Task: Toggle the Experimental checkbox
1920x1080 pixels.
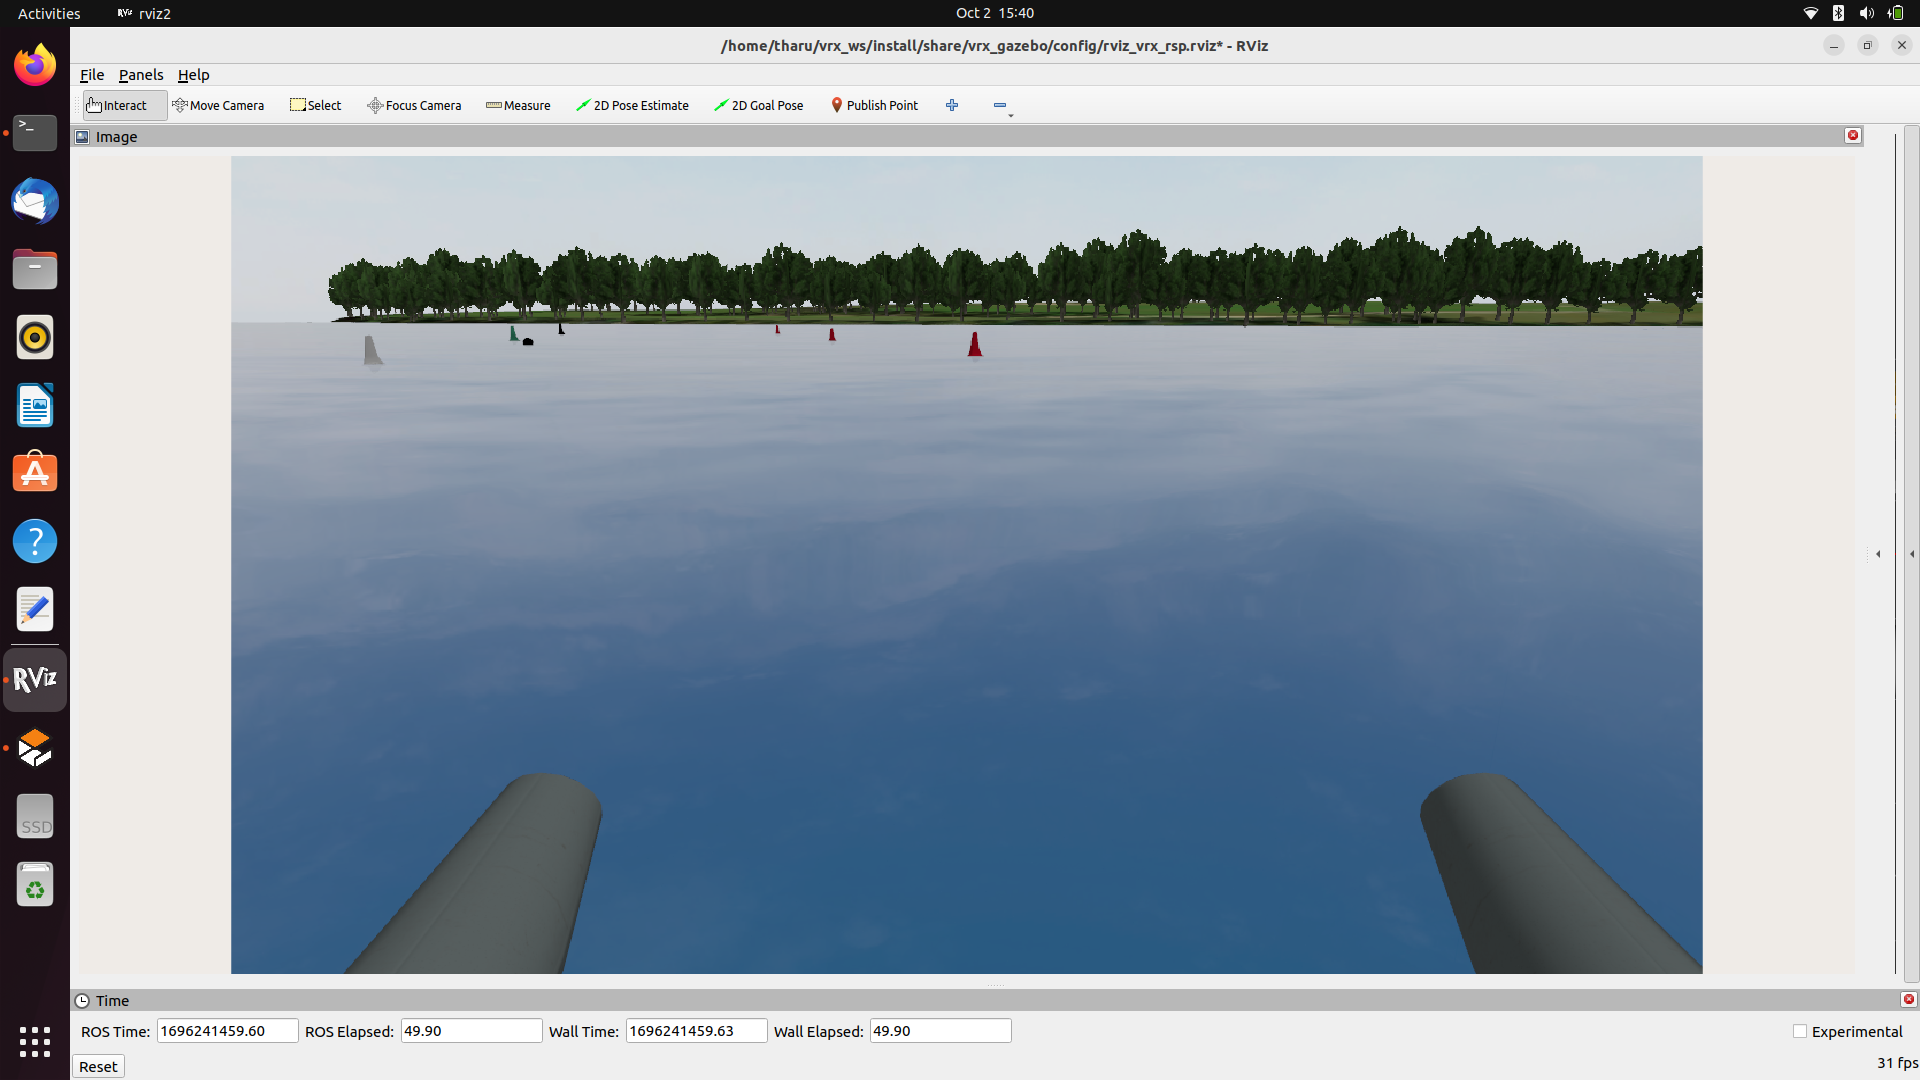Action: [x=1800, y=1031]
